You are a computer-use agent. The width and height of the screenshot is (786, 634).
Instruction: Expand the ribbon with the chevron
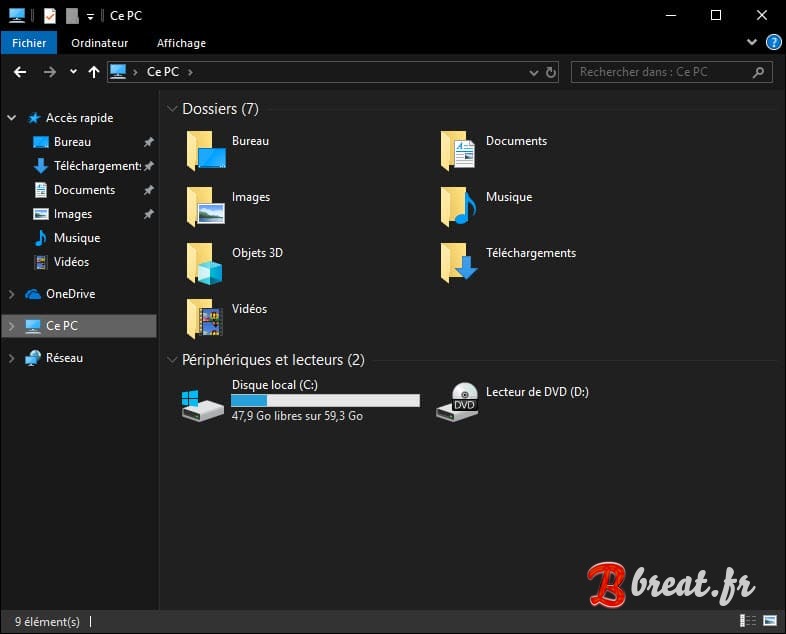[x=751, y=42]
